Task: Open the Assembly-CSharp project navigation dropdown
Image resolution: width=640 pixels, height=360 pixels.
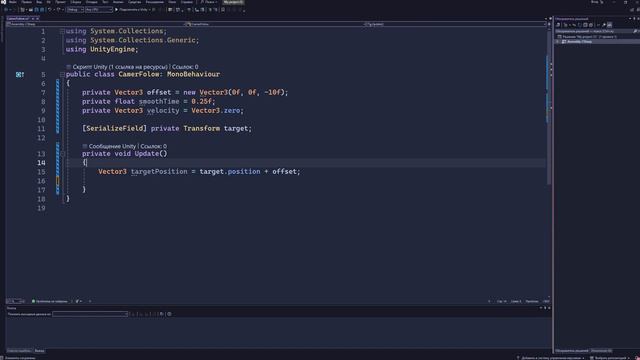Action: pyautogui.click(x=96, y=24)
